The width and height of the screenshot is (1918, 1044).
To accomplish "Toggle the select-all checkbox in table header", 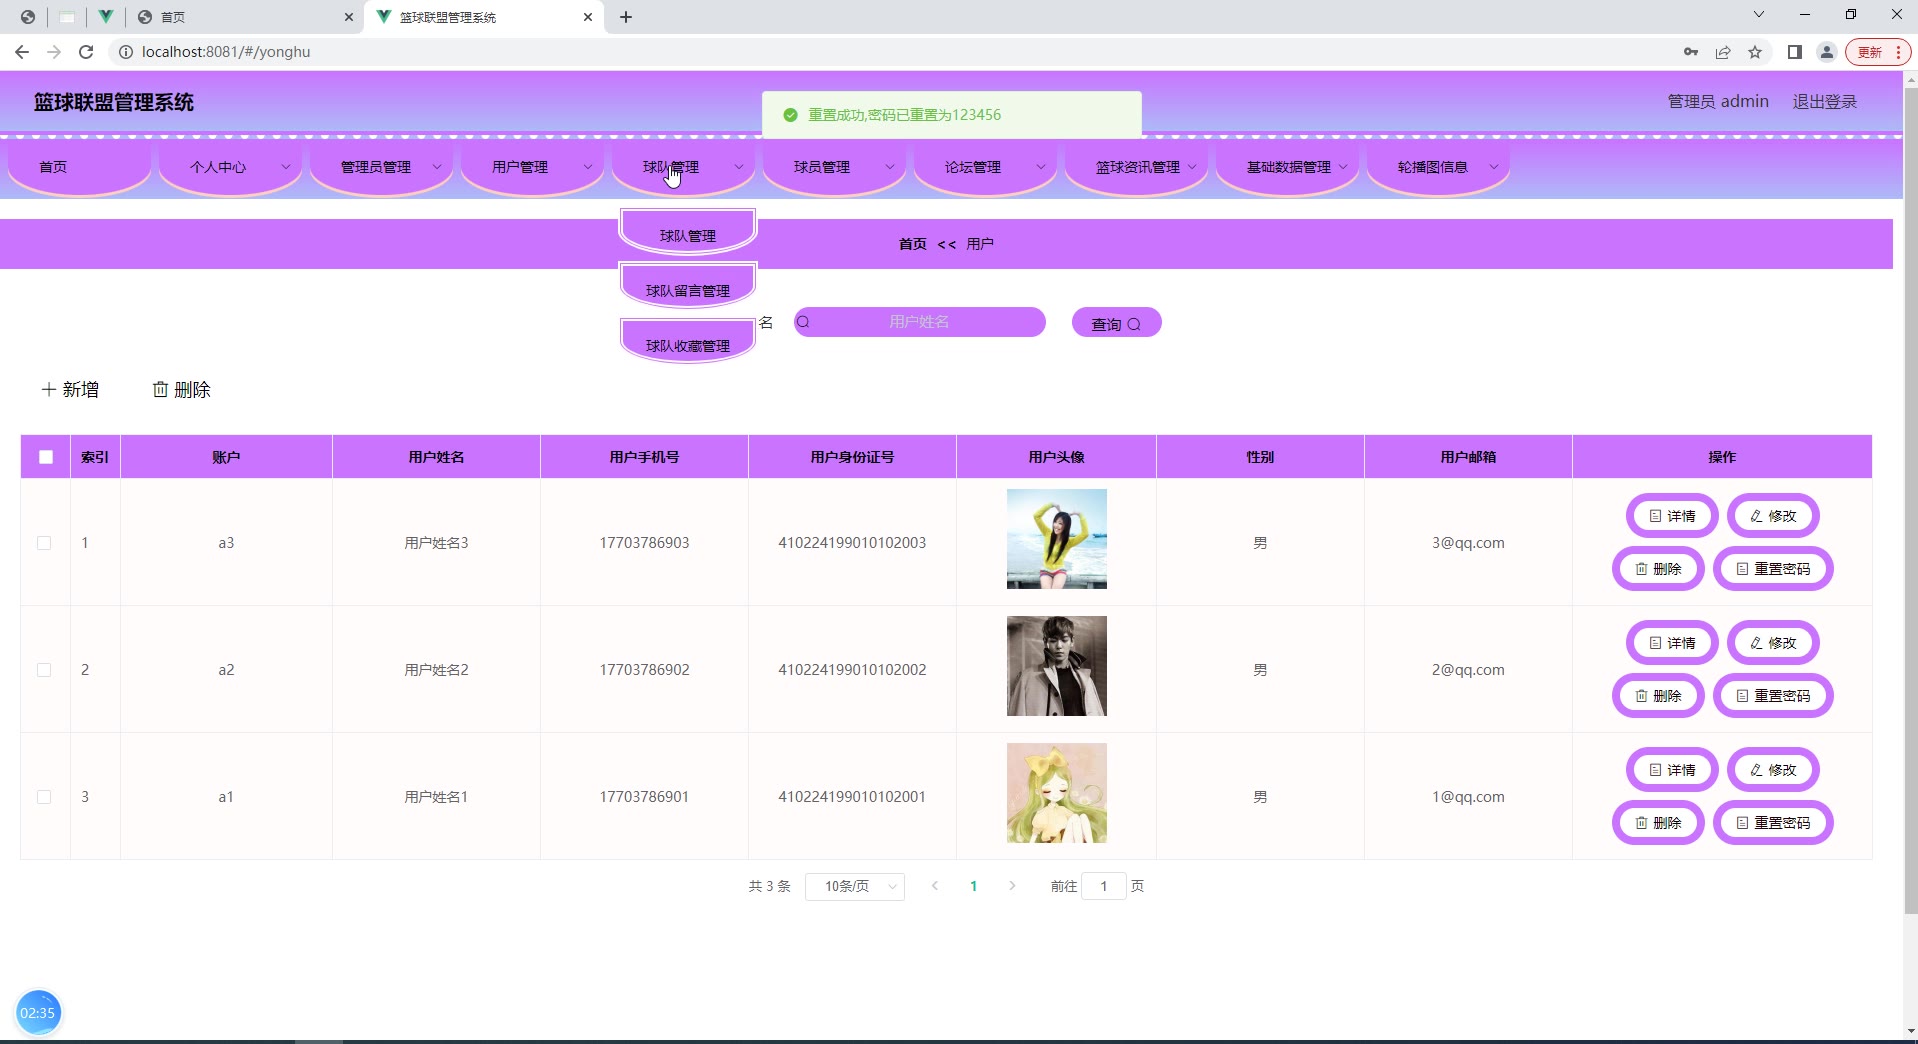I will click(x=46, y=457).
